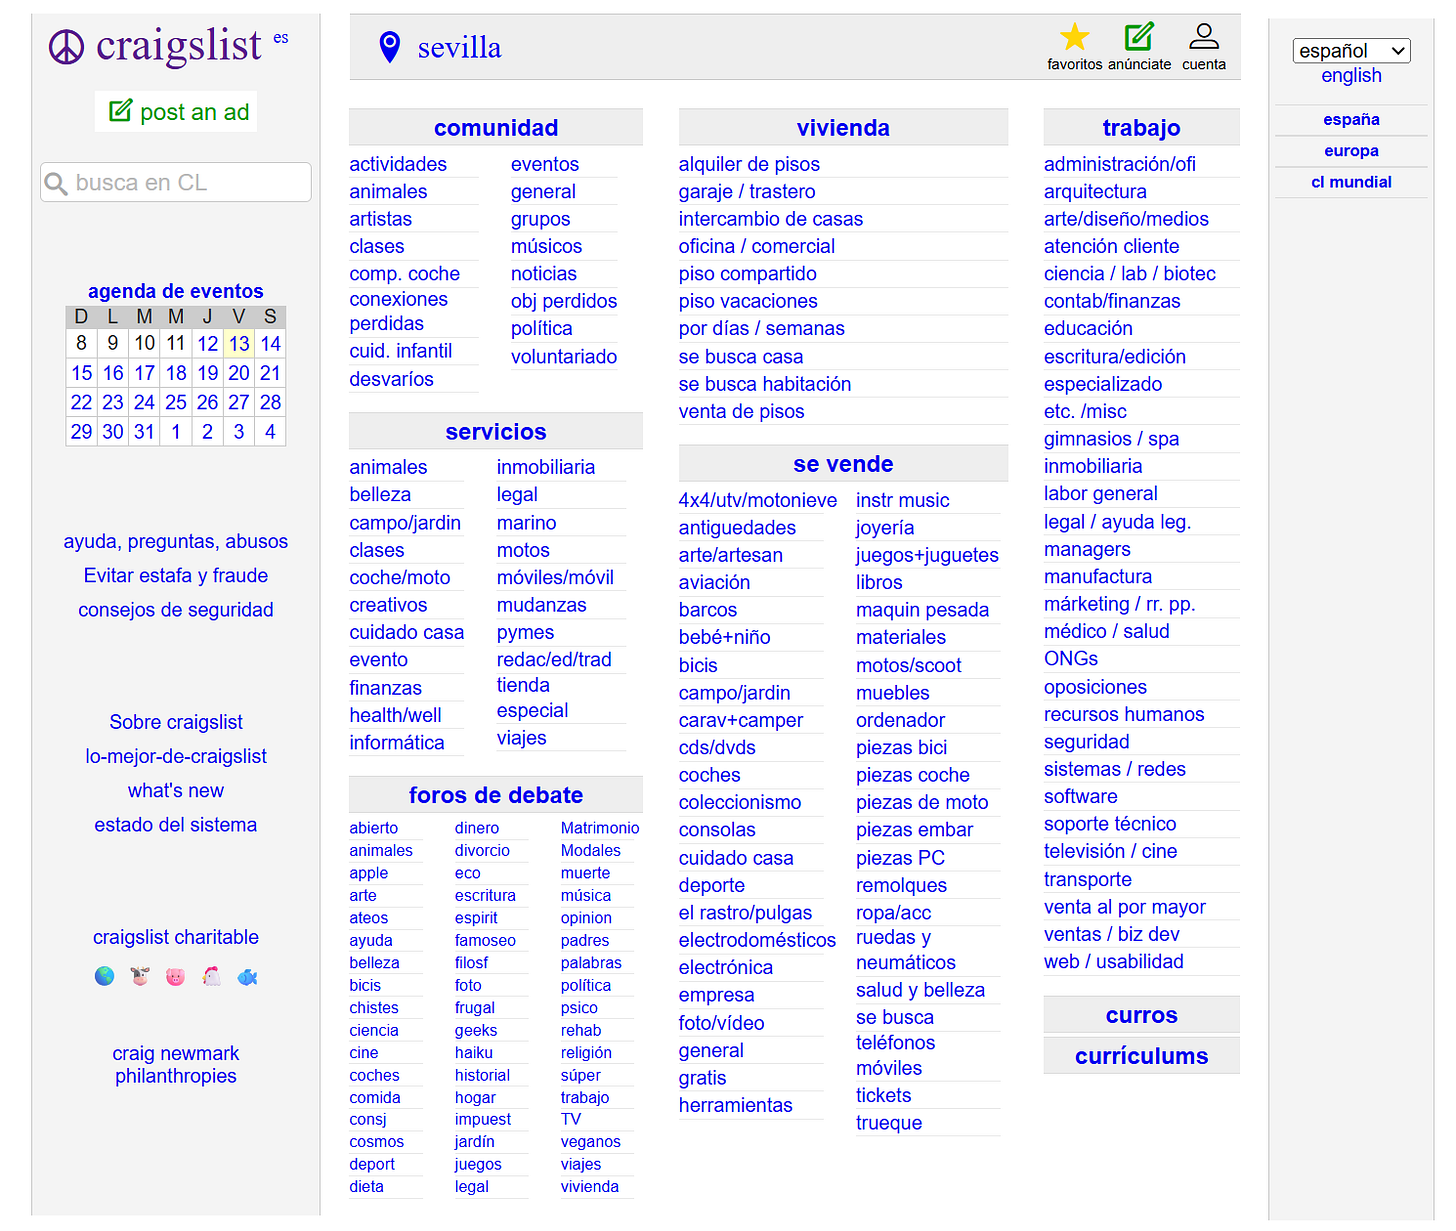This screenshot has width=1456, height=1231.
Task: Open the 'Matrimonio' forum link
Action: point(600,828)
